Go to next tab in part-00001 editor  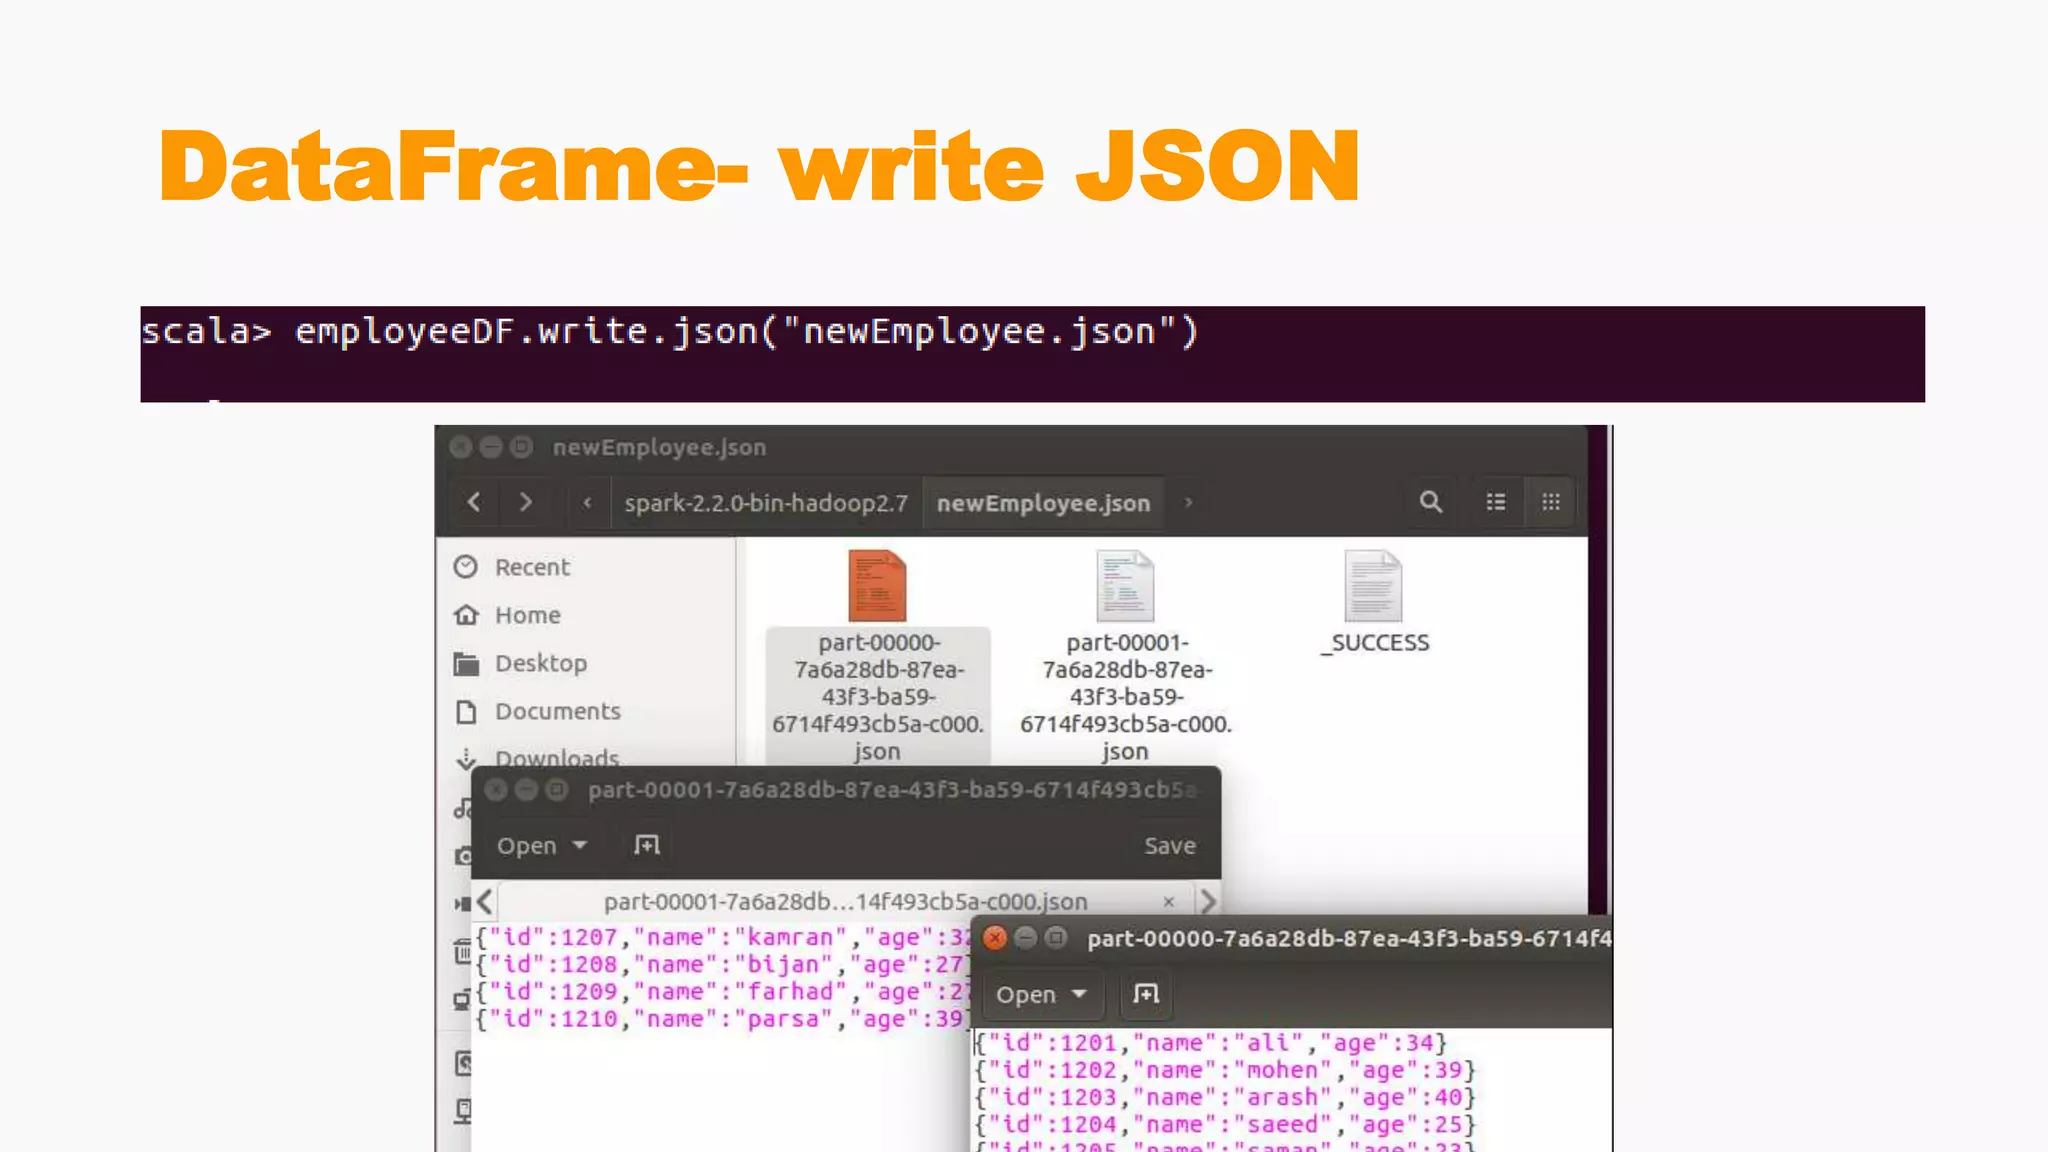click(1208, 902)
